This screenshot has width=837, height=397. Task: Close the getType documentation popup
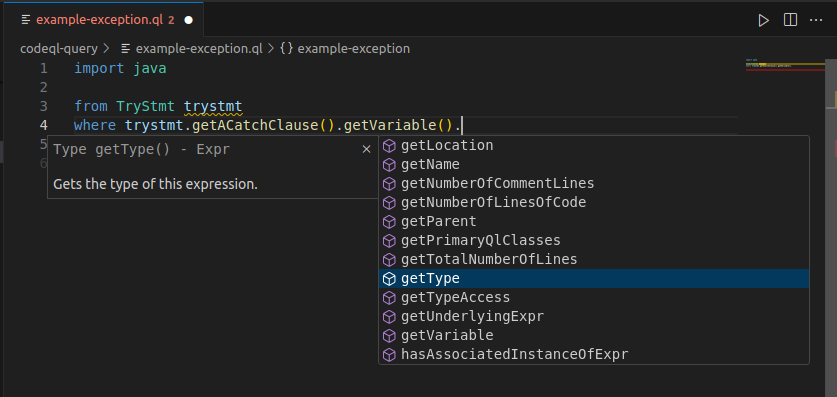coord(366,149)
